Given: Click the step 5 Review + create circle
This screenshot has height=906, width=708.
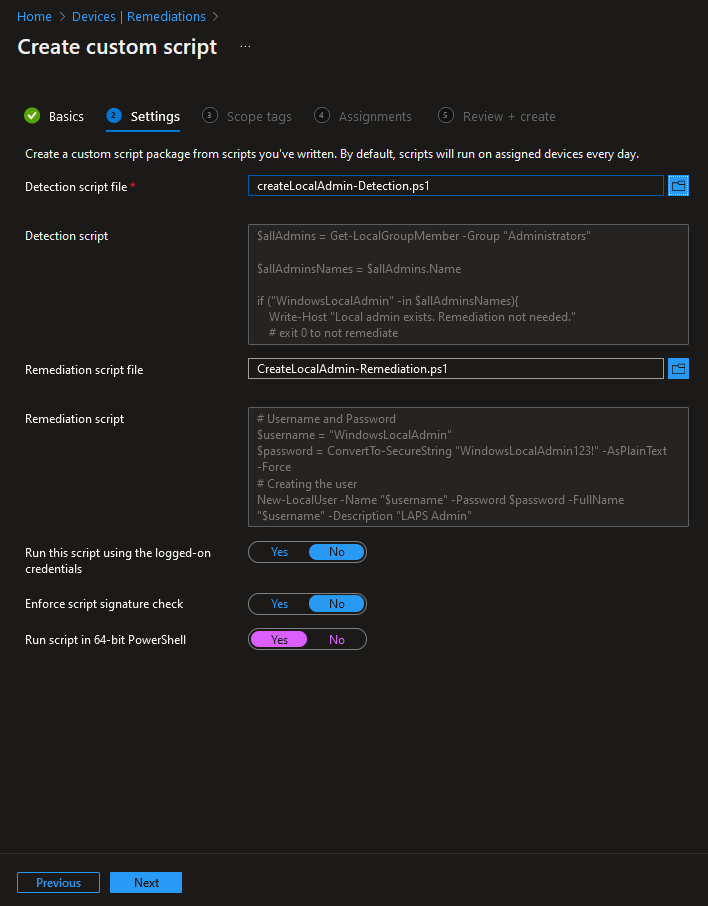Looking at the screenshot, I should point(446,116).
